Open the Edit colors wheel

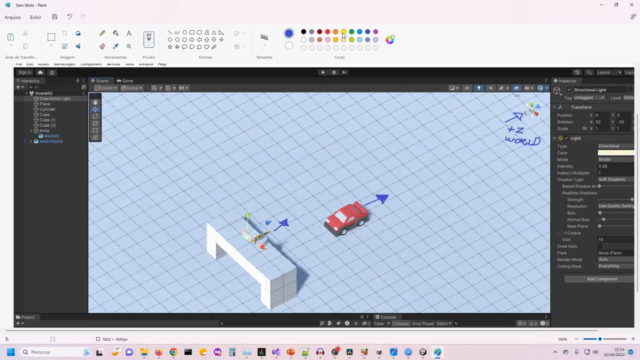pyautogui.click(x=390, y=40)
